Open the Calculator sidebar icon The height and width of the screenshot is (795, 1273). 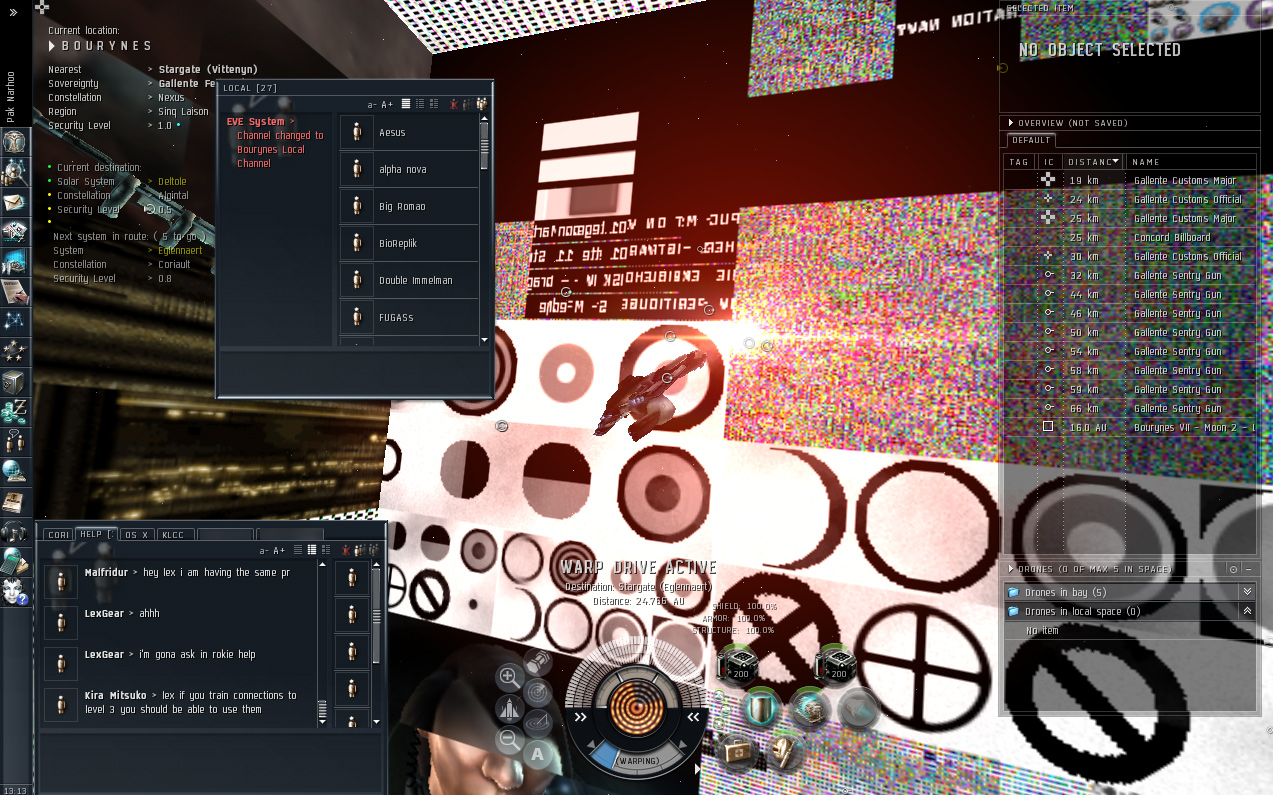point(14,561)
